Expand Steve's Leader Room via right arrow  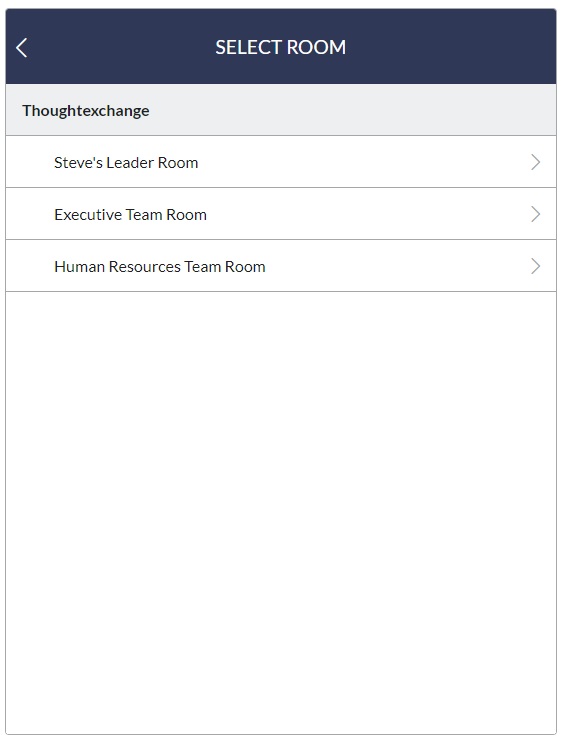535,162
